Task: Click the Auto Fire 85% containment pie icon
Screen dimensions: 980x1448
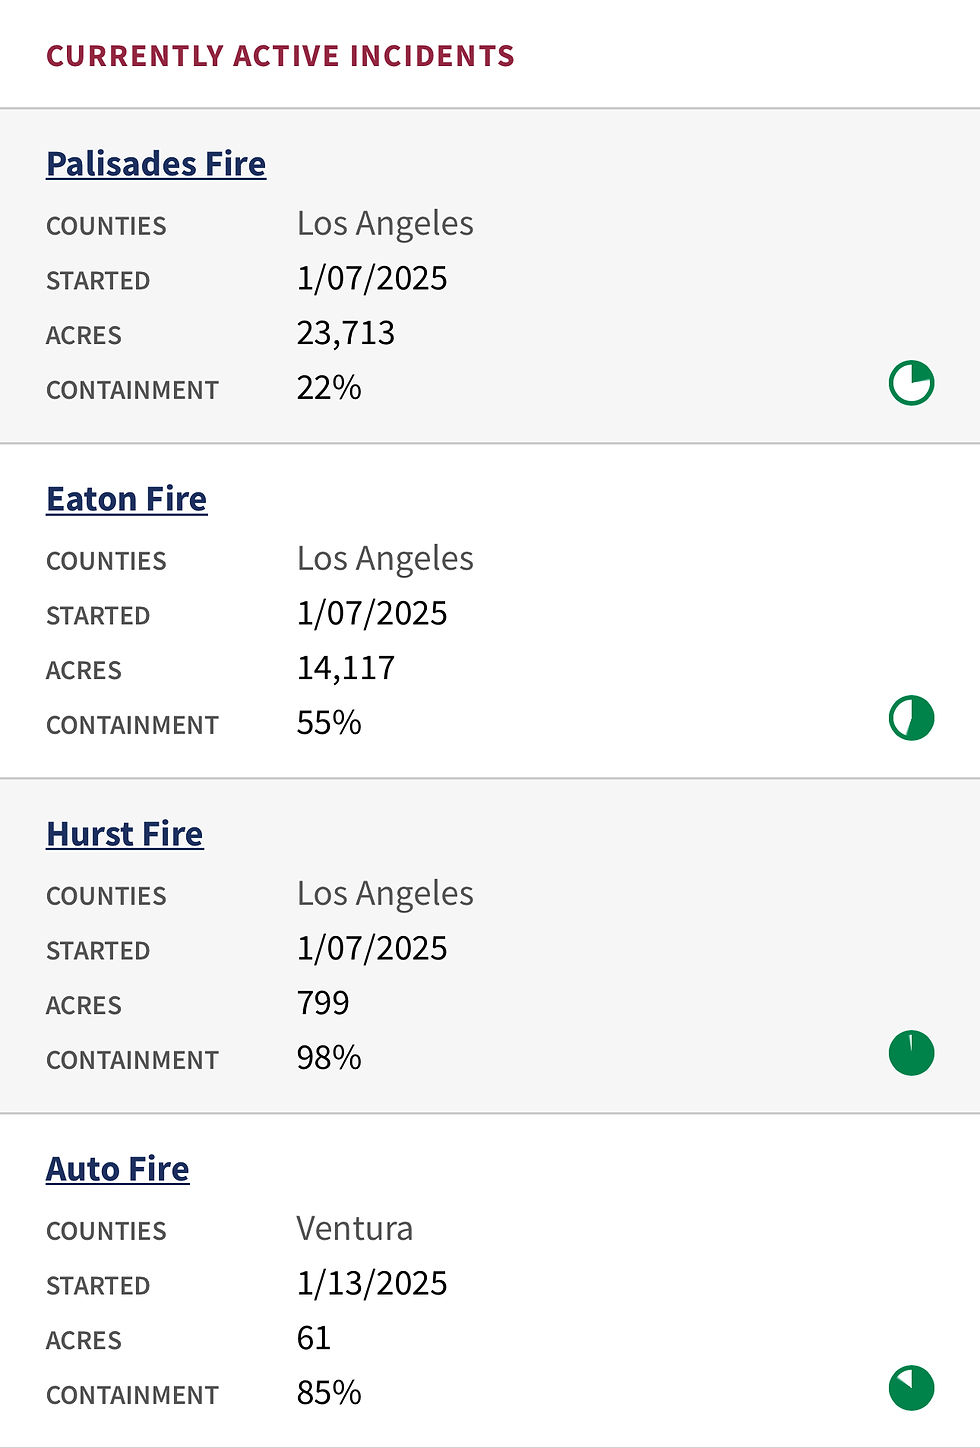Action: pyautogui.click(x=911, y=1388)
